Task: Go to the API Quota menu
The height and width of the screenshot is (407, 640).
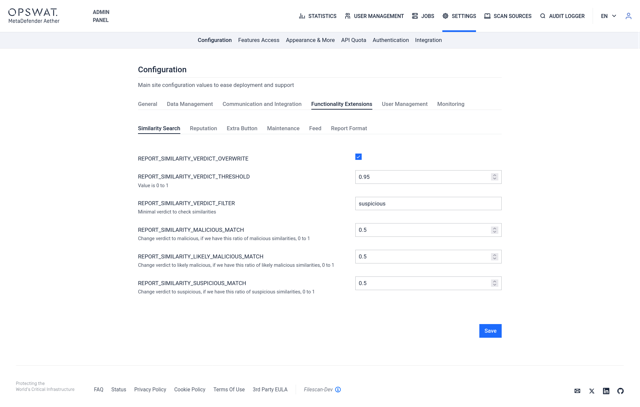Action: click(x=353, y=40)
